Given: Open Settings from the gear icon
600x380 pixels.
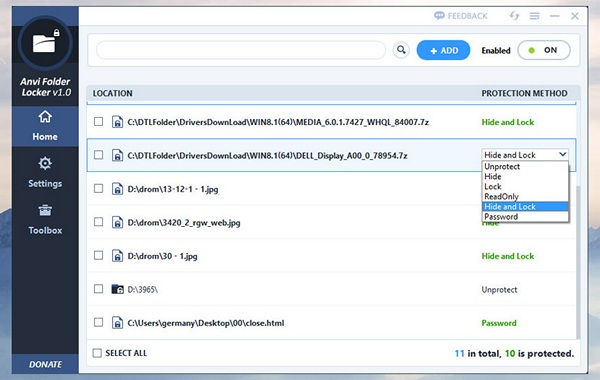Looking at the screenshot, I should tap(45, 163).
